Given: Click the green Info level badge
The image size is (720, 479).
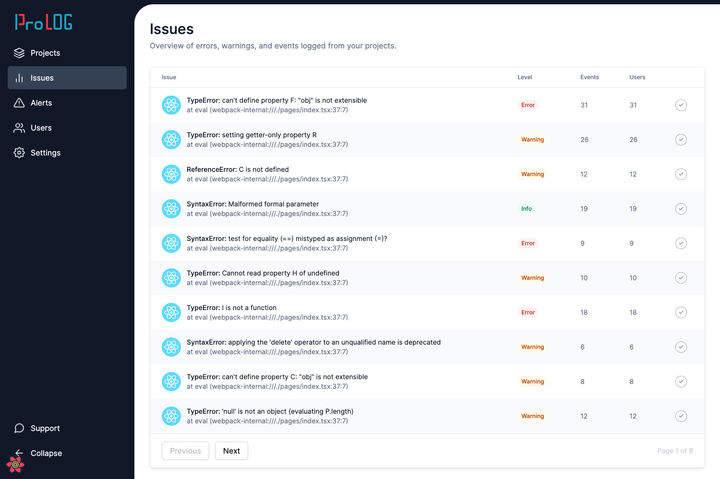Looking at the screenshot, I should [x=526, y=209].
